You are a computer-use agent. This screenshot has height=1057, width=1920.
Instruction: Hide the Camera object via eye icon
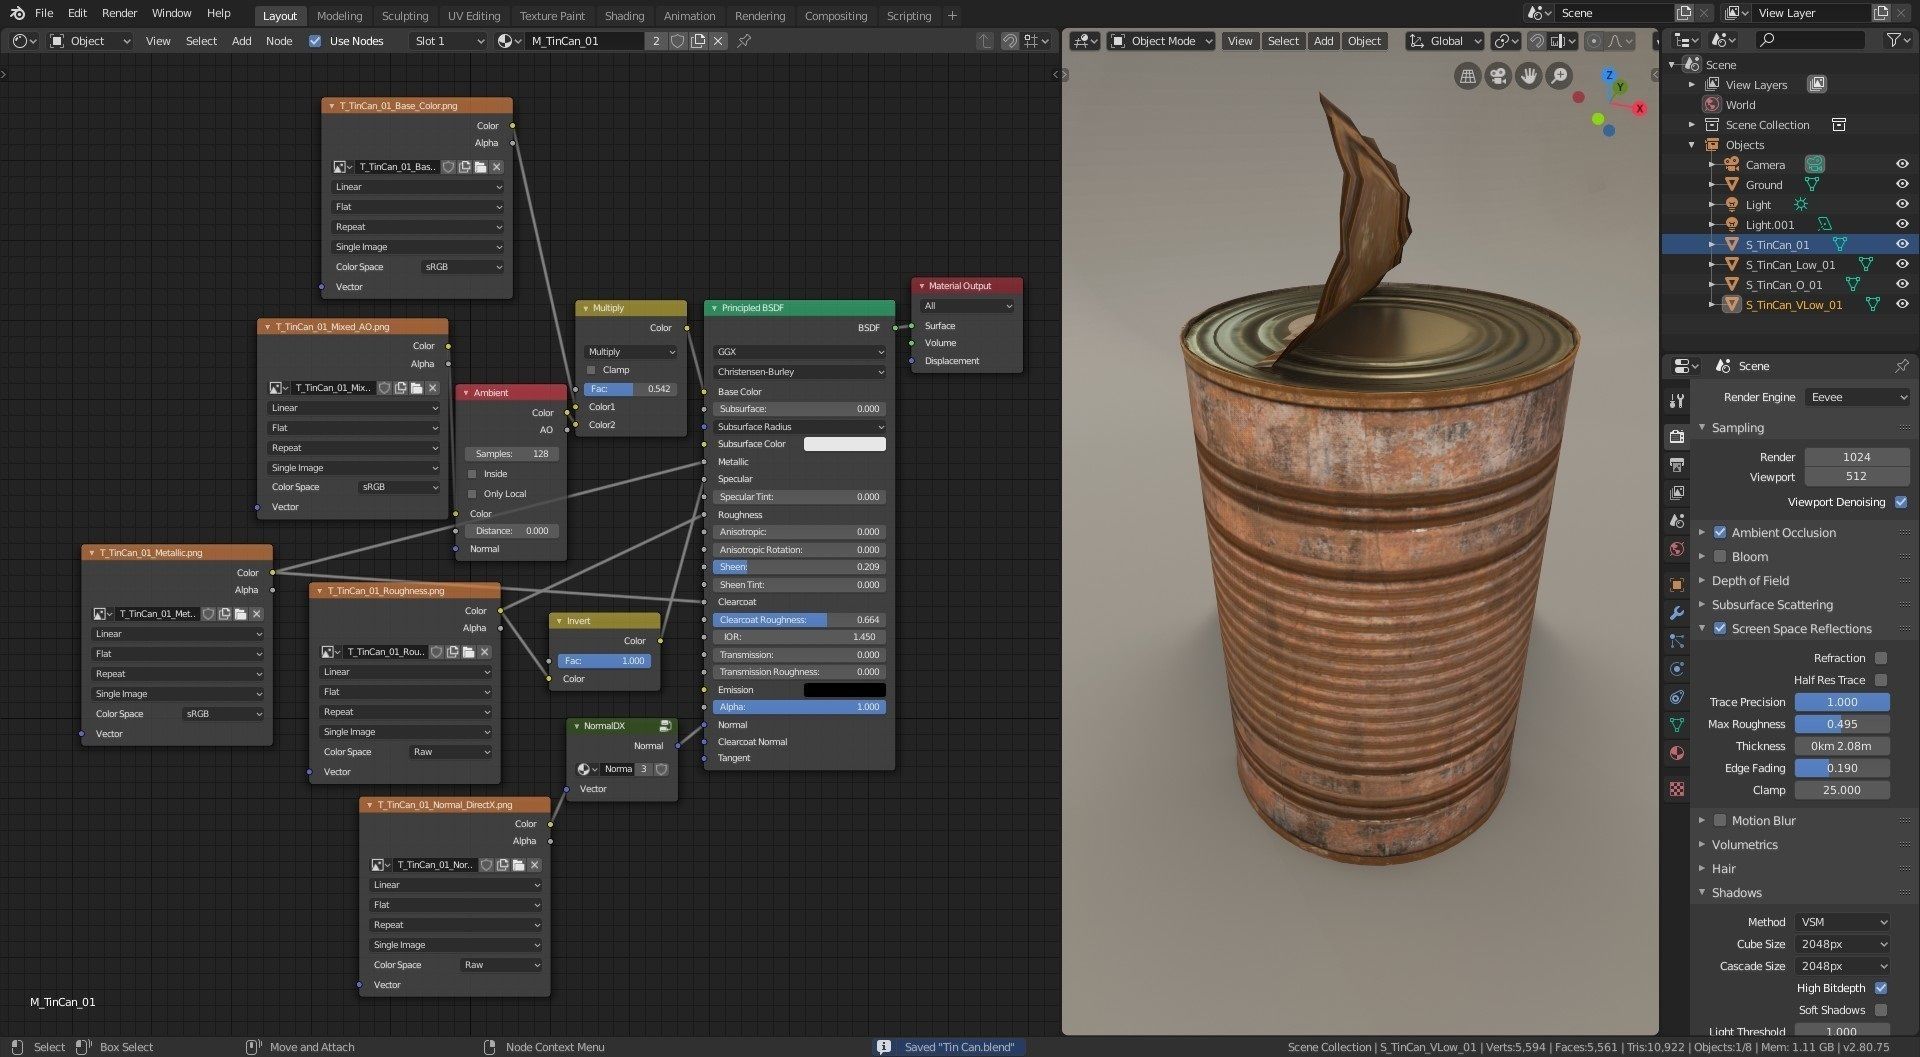point(1902,165)
